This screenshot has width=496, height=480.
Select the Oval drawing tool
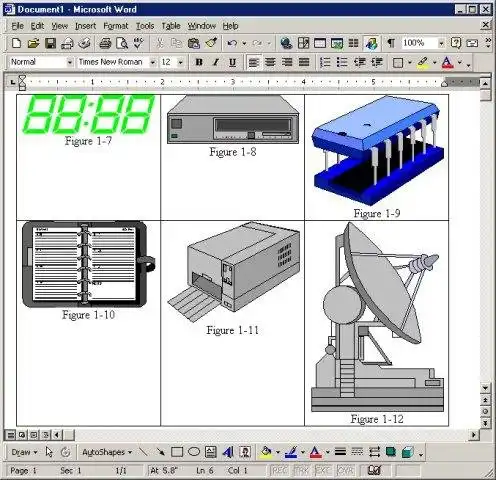pos(194,452)
